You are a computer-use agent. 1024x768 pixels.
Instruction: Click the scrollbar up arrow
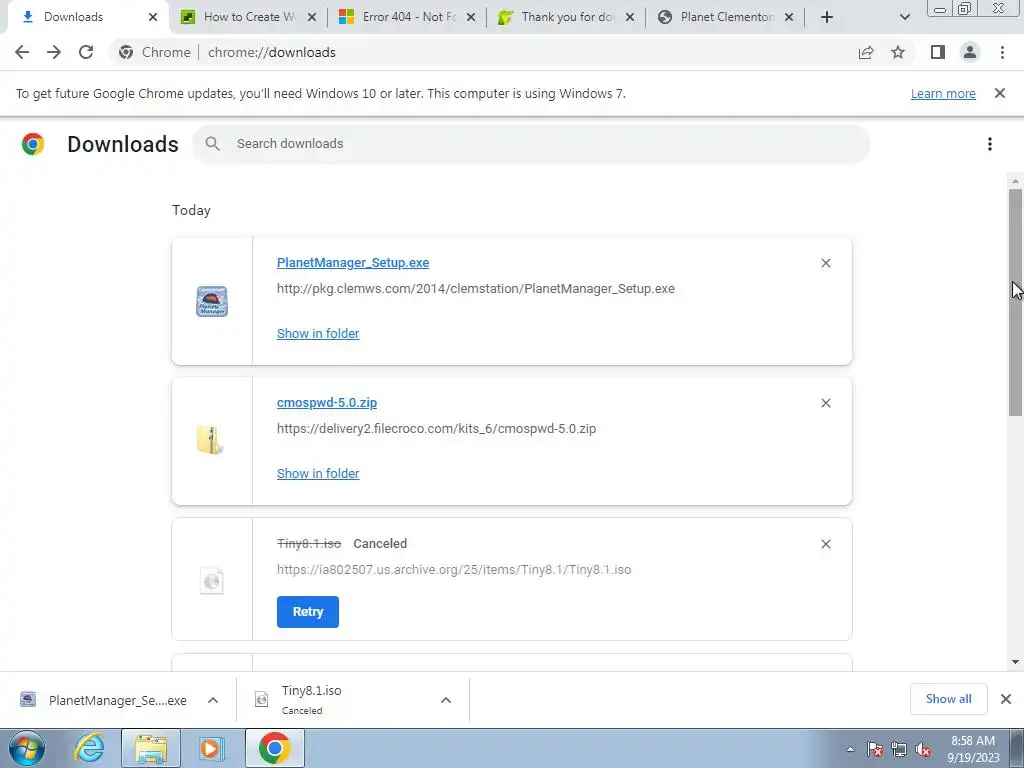point(1015,181)
